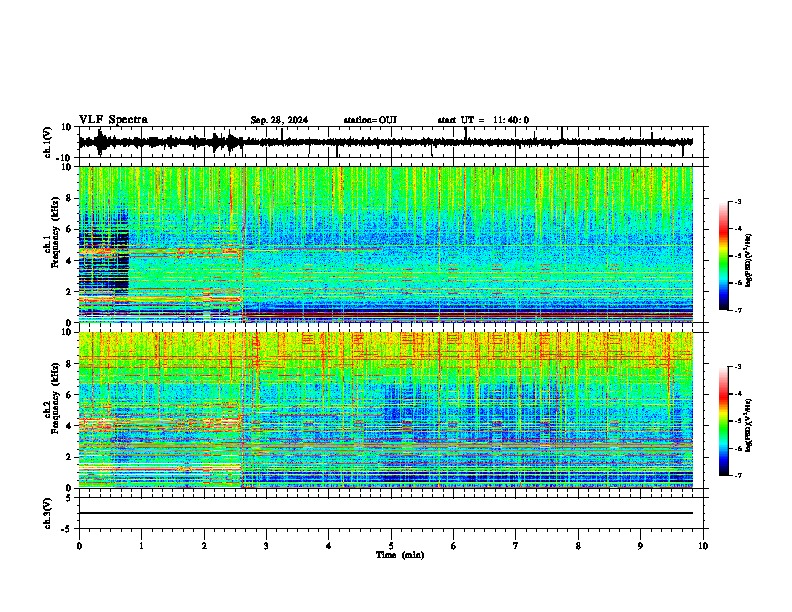Click the ch.1(V) waveform axis label
The width and height of the screenshot is (792, 612).
tap(48, 142)
